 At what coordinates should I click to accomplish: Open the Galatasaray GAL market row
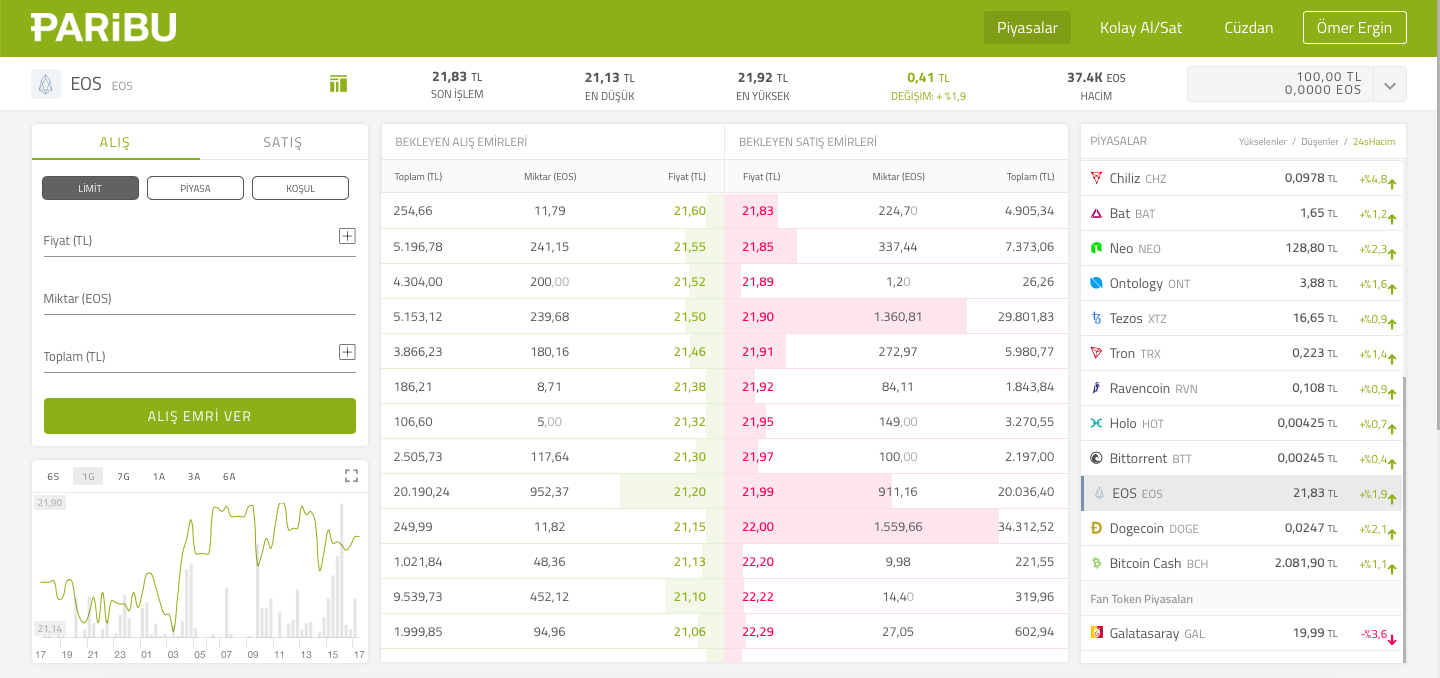[x=1241, y=633]
